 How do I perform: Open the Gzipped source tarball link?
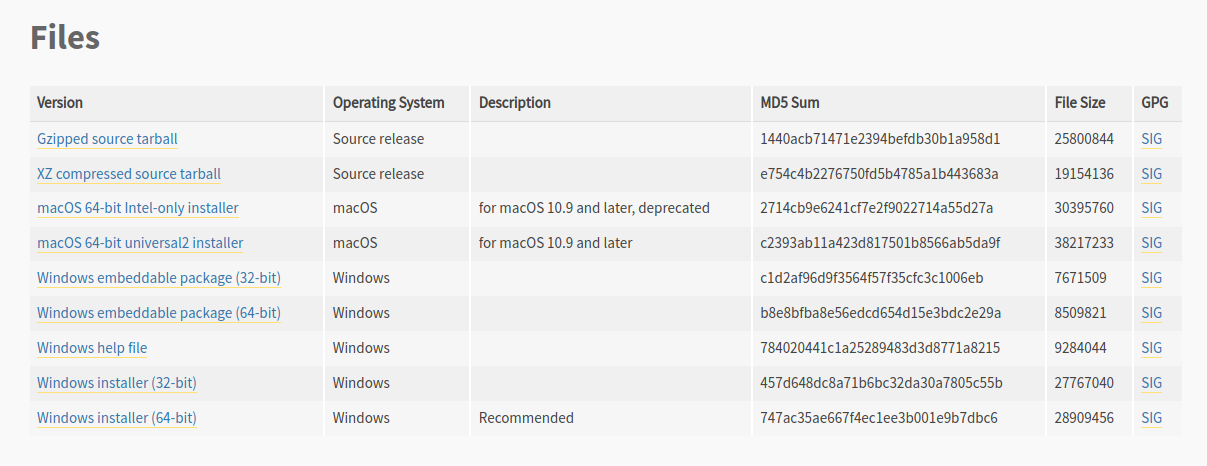point(107,139)
